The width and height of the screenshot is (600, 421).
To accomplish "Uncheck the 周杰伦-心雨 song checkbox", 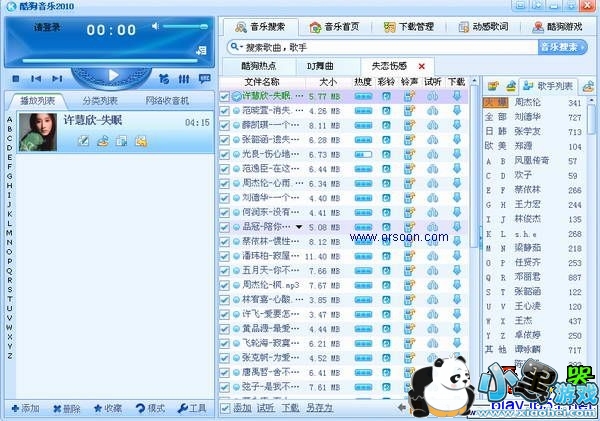I will pyautogui.click(x=225, y=184).
